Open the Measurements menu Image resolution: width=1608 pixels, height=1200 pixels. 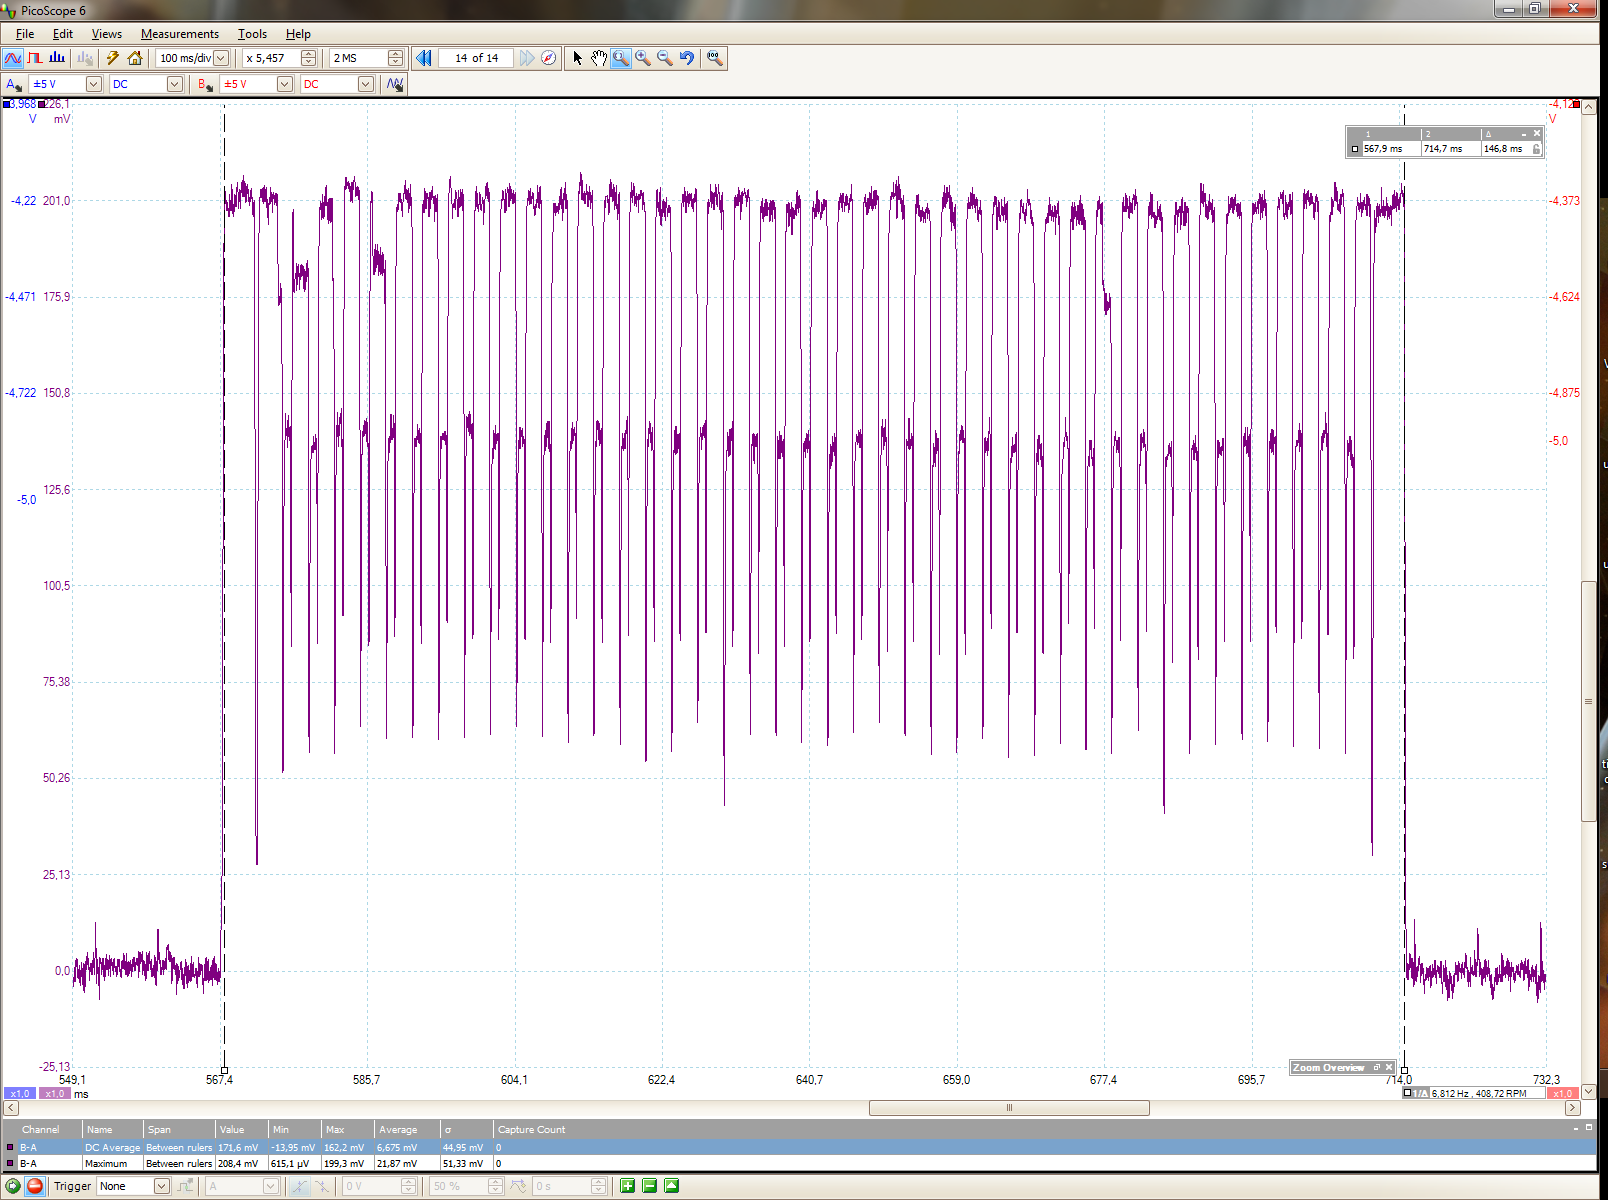(180, 34)
